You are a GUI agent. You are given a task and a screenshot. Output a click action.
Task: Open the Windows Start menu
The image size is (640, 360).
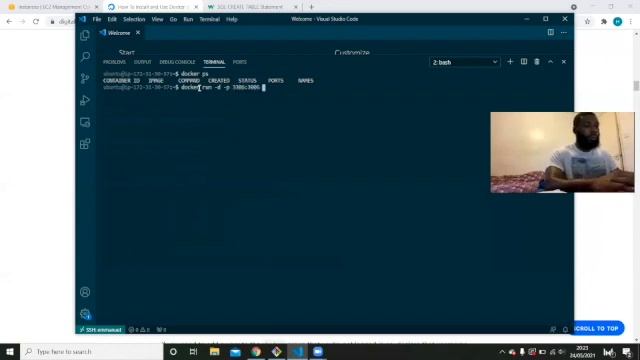click(10, 351)
